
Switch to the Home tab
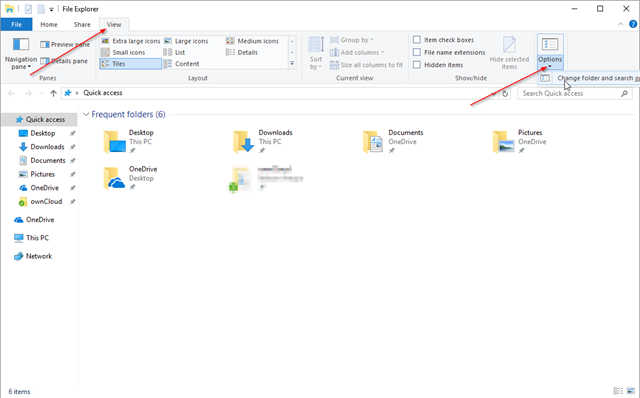pos(49,24)
